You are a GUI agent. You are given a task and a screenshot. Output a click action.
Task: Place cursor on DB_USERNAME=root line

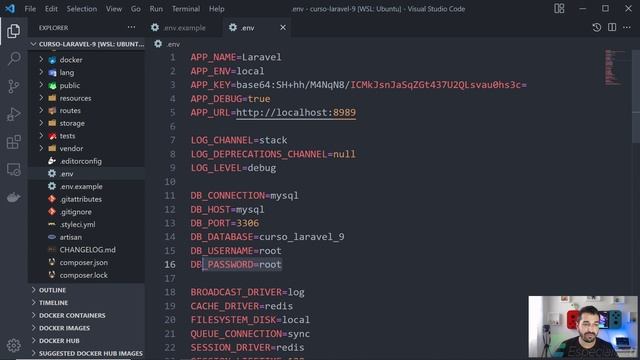tap(236, 251)
